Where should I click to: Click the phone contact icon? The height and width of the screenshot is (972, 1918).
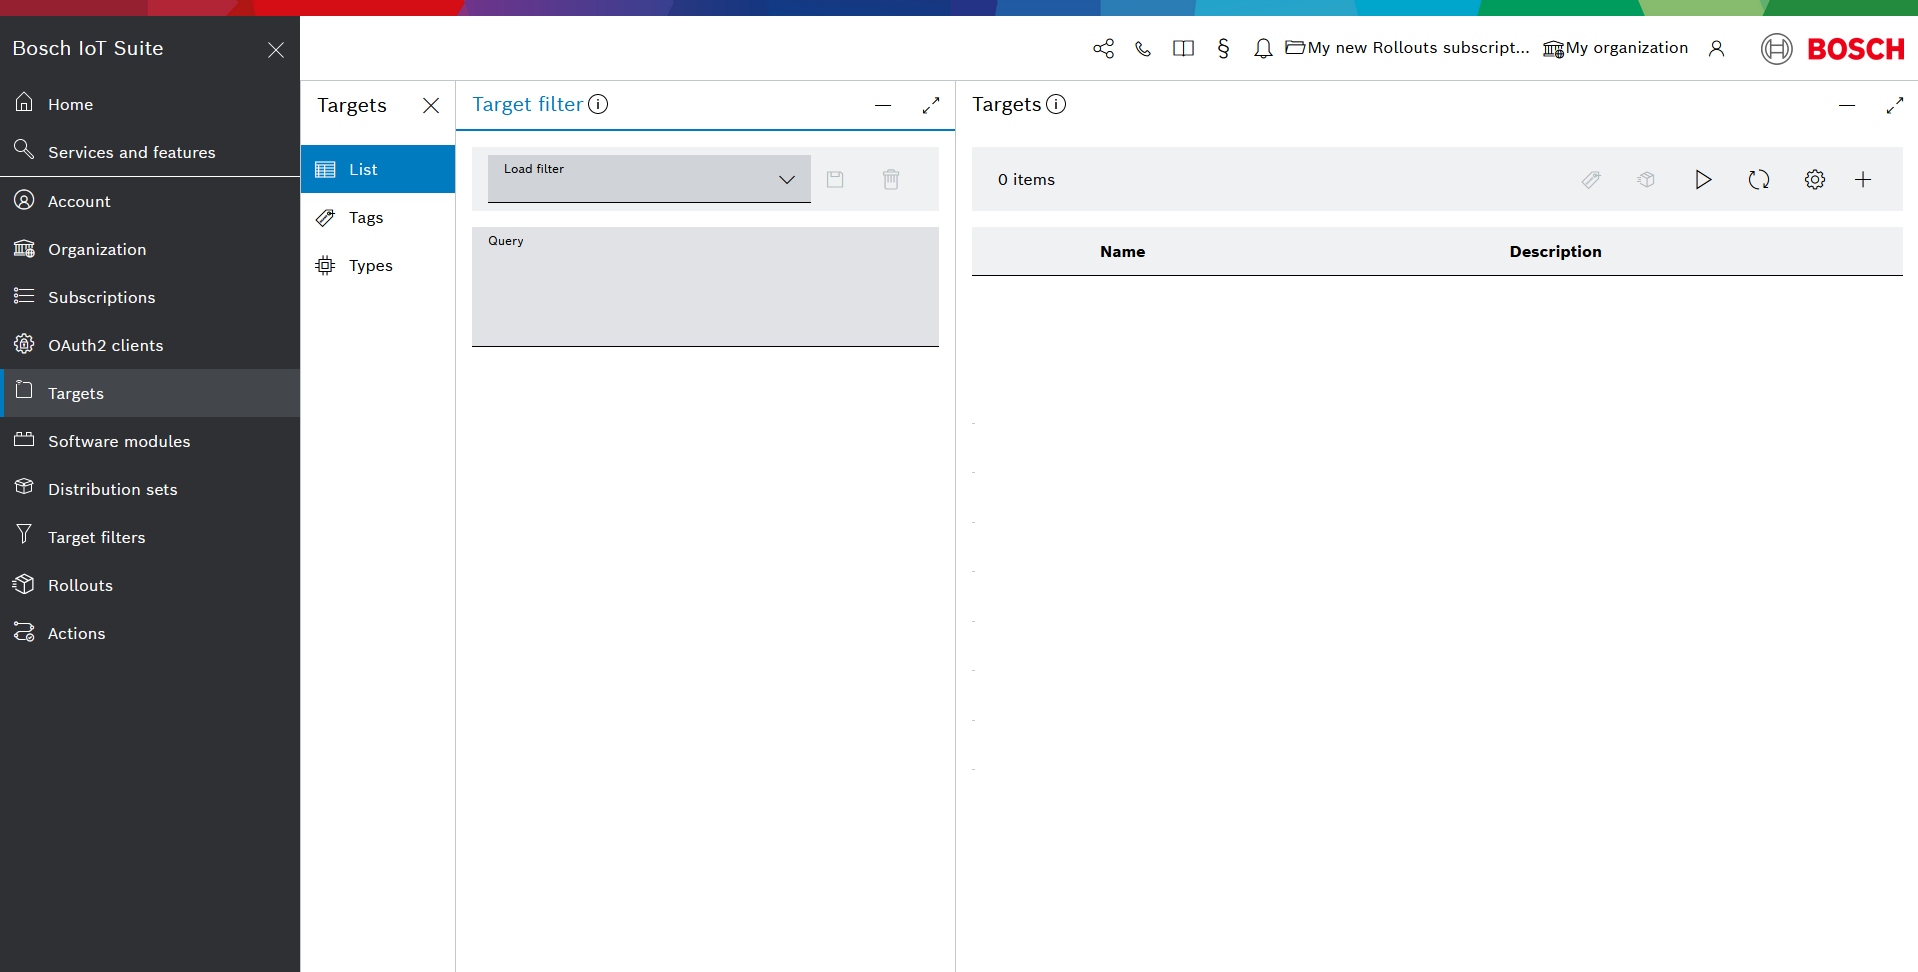coord(1143,48)
